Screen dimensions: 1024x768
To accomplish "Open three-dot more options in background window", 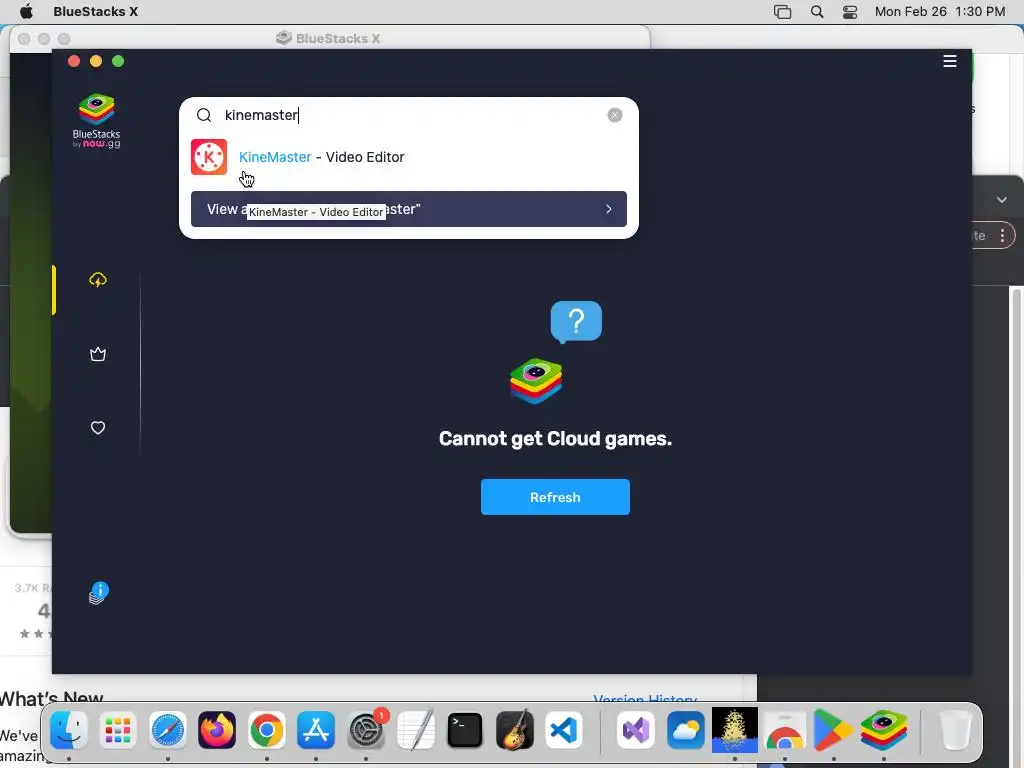I will click(1002, 236).
